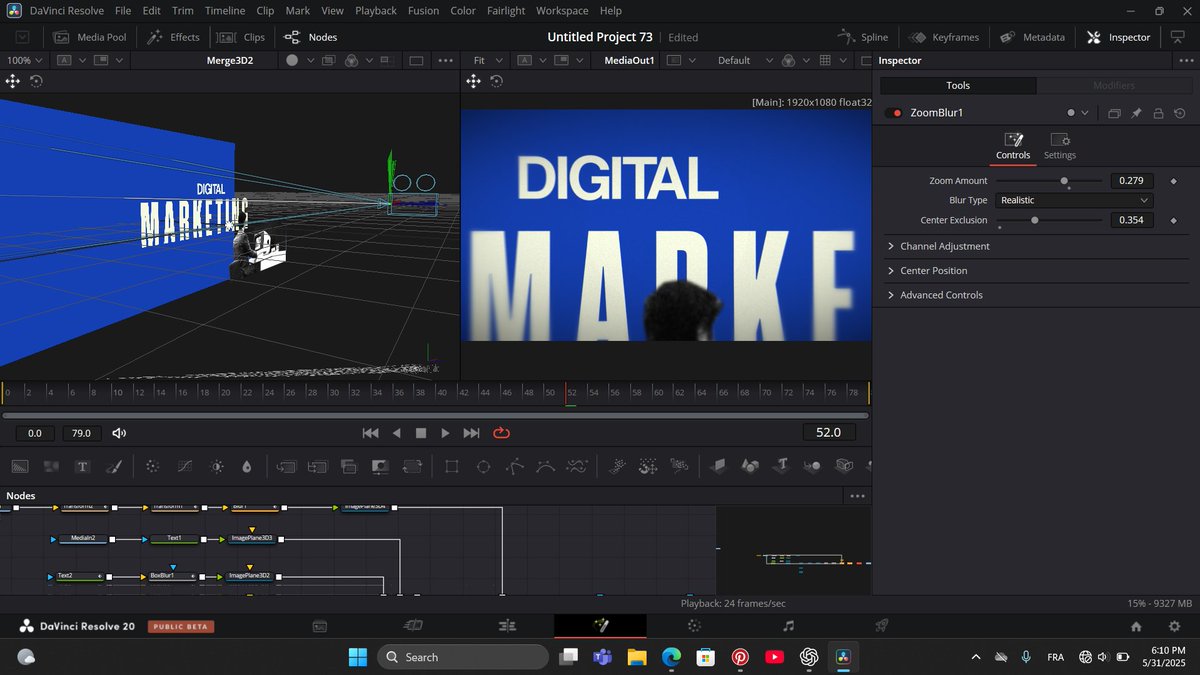1200x675 pixels.
Task: Open the Fairlight page music note icon
Action: tap(788, 626)
